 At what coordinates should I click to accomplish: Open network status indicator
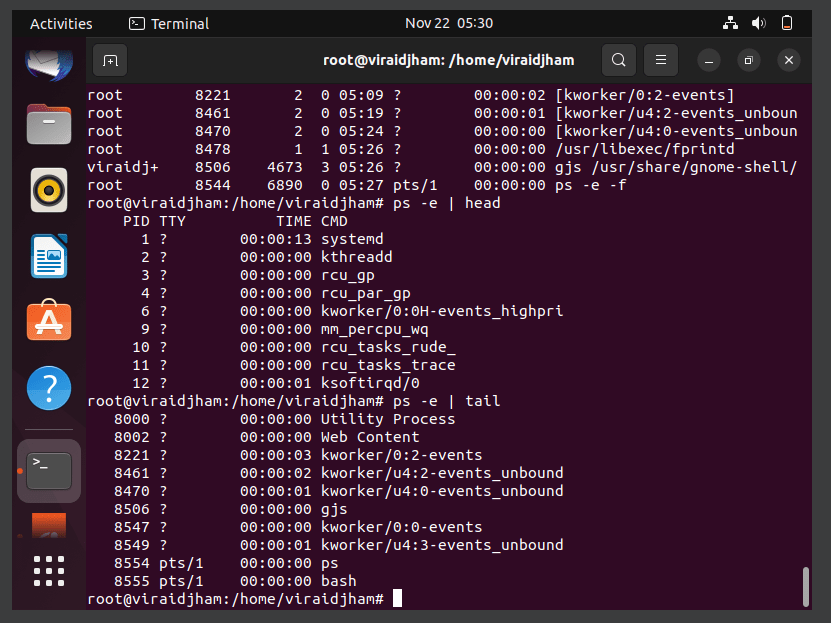pyautogui.click(x=730, y=23)
